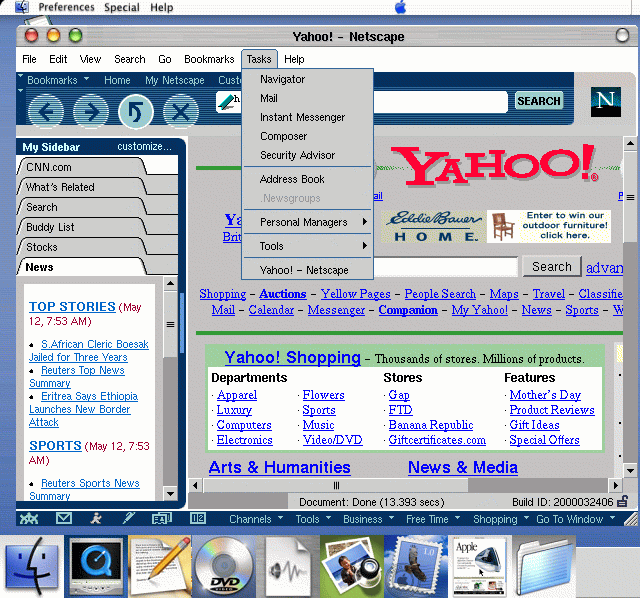Open the sound file dock icon

click(x=288, y=566)
